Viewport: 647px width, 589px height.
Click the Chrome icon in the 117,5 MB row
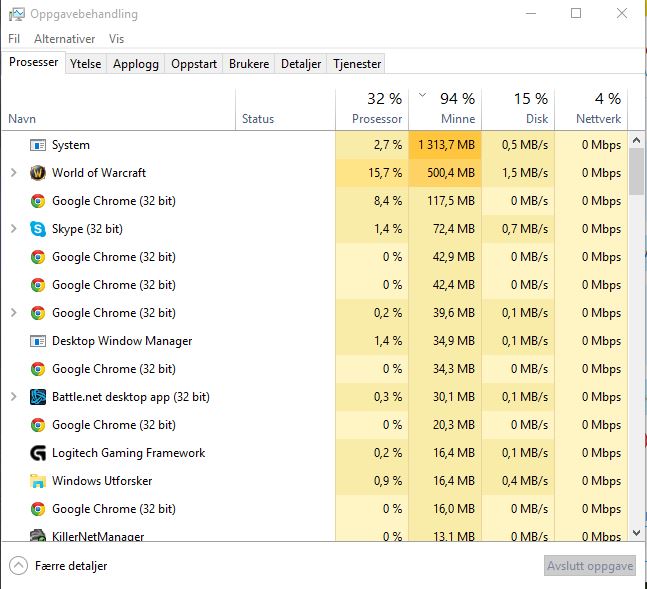tap(38, 201)
